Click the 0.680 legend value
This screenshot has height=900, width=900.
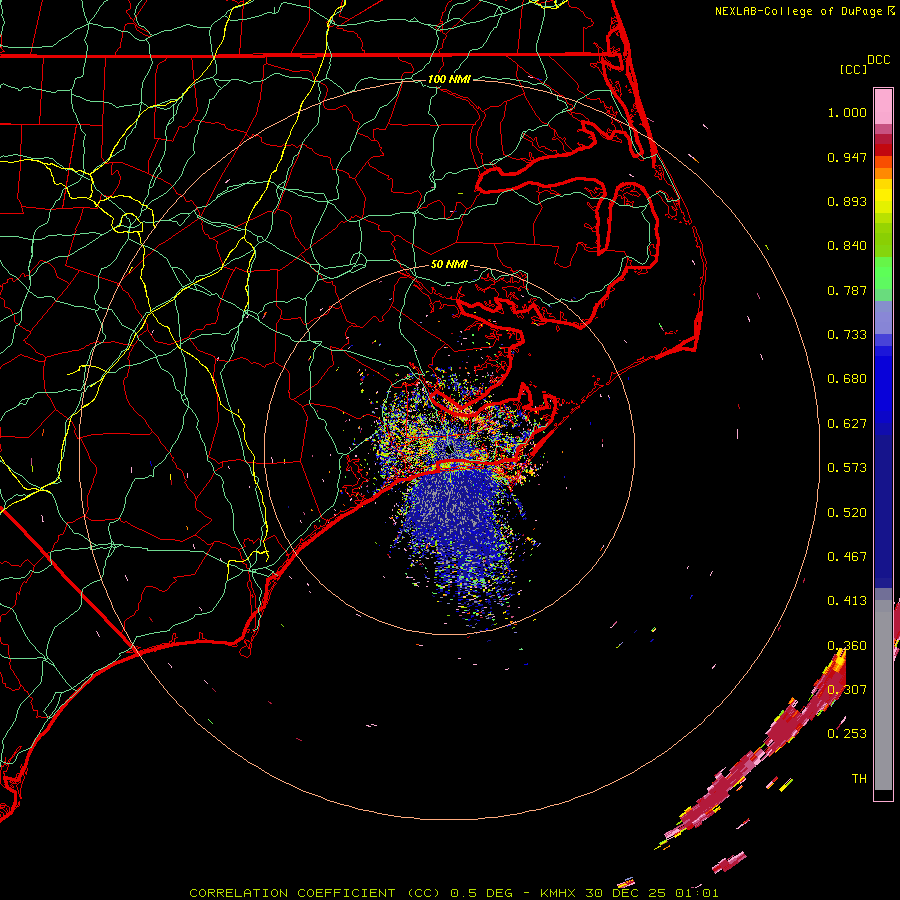(847, 379)
